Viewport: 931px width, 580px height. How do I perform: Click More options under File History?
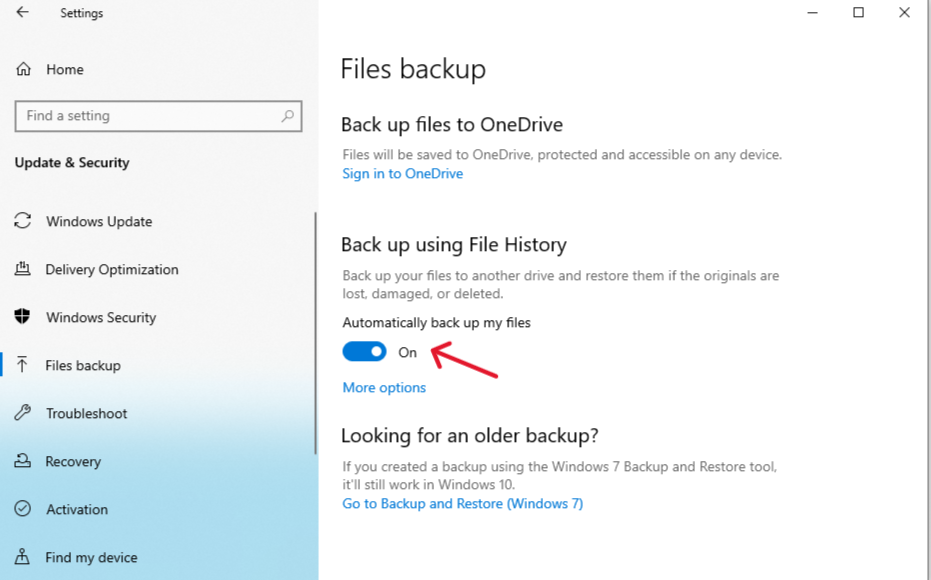[383, 387]
